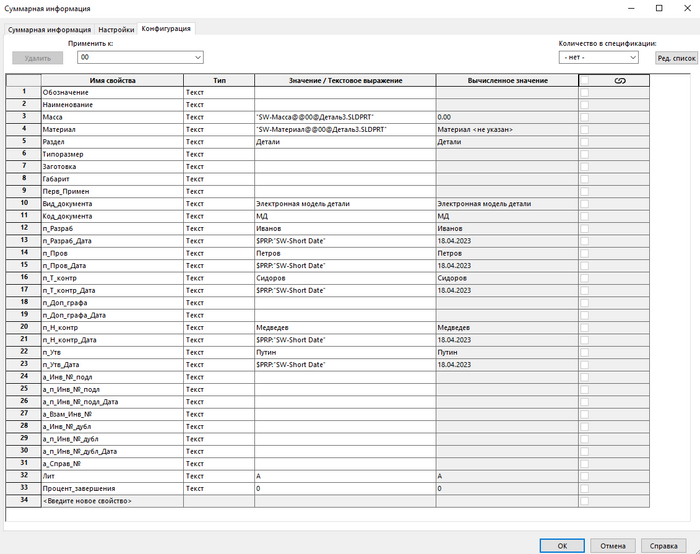Open the Настройки tab
Viewport: 700px width, 554px height.
point(115,30)
